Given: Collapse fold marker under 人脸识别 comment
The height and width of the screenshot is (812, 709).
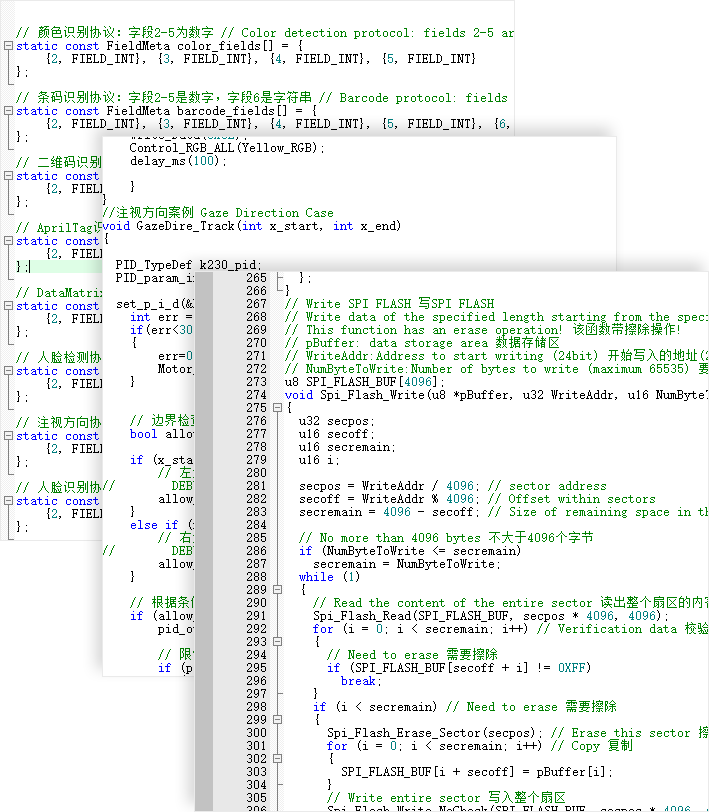Looking at the screenshot, I should click(x=9, y=501).
